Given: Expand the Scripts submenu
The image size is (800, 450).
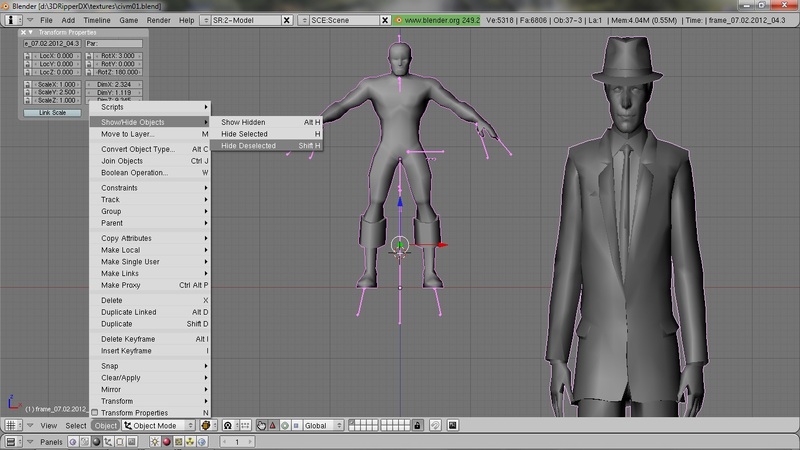Looking at the screenshot, I should (x=151, y=107).
